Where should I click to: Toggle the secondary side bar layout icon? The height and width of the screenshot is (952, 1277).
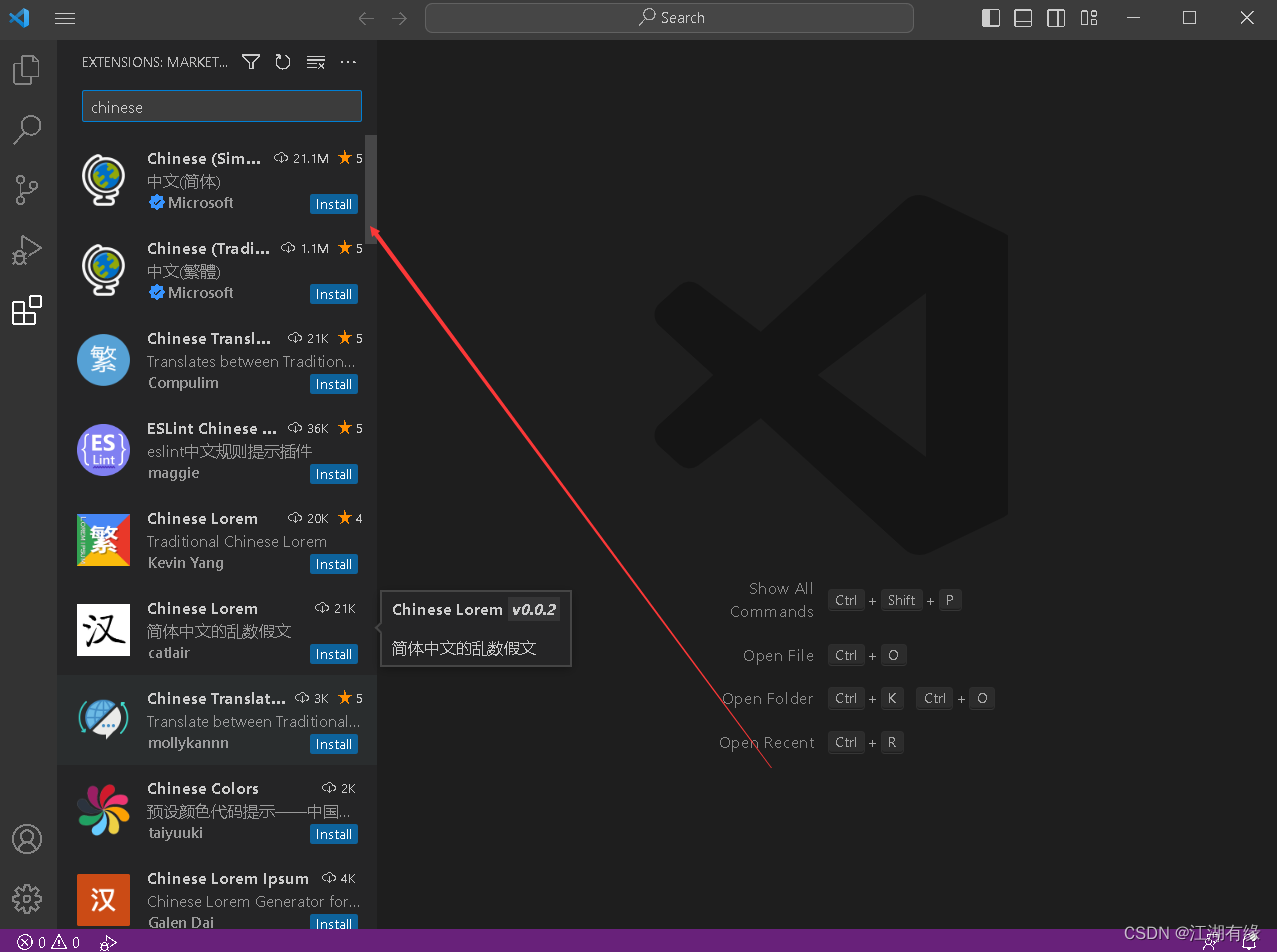(1056, 18)
